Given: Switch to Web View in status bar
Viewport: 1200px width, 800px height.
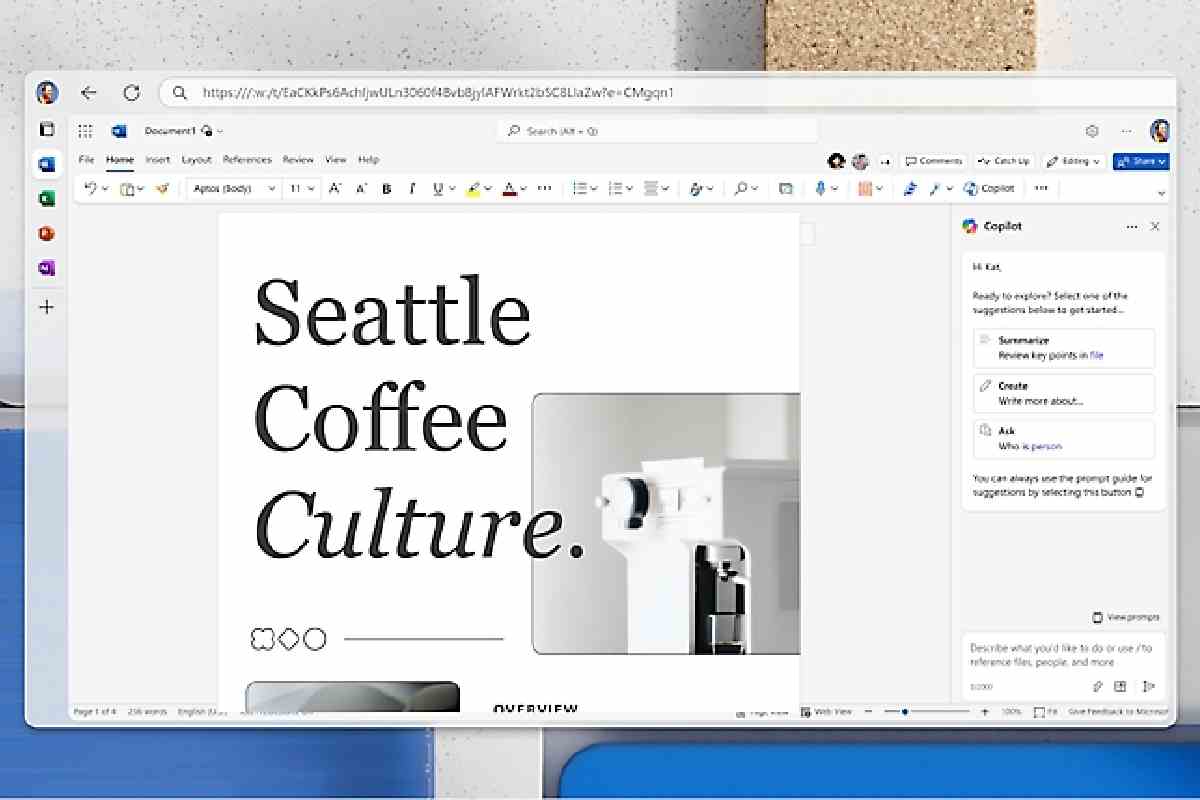Looking at the screenshot, I should click(x=825, y=712).
